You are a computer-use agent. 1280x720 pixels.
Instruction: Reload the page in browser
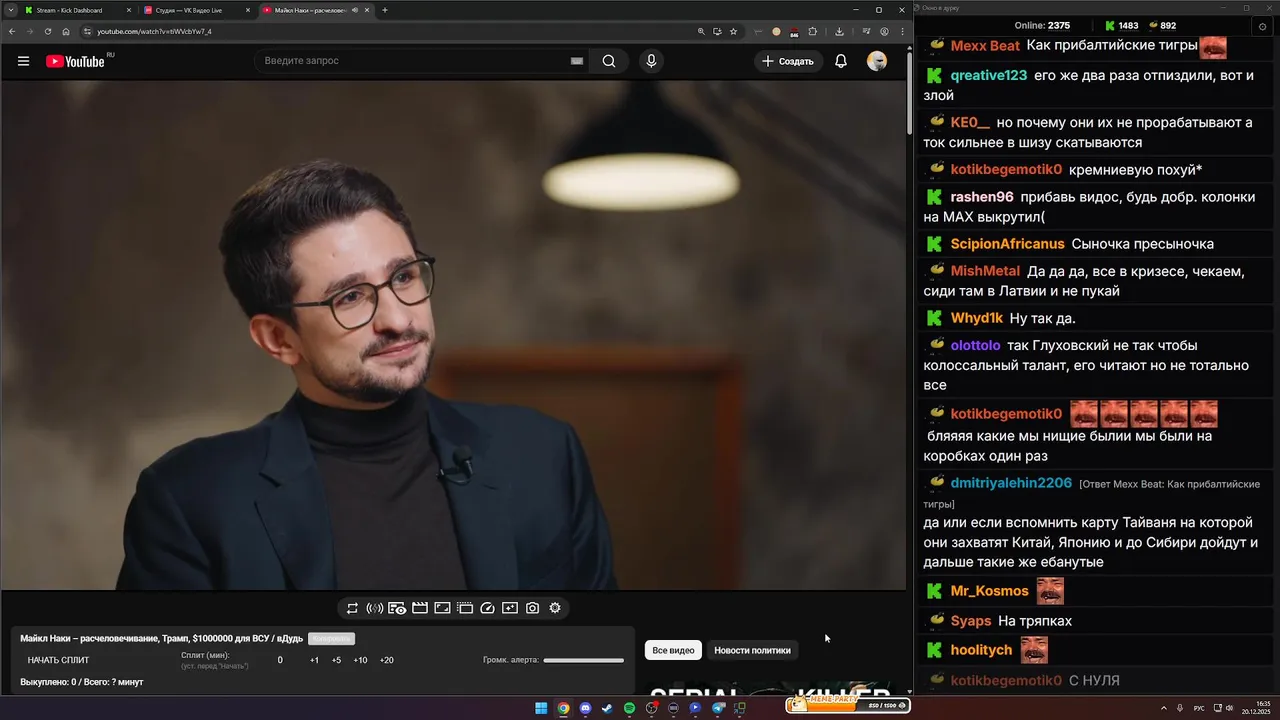coord(47,31)
